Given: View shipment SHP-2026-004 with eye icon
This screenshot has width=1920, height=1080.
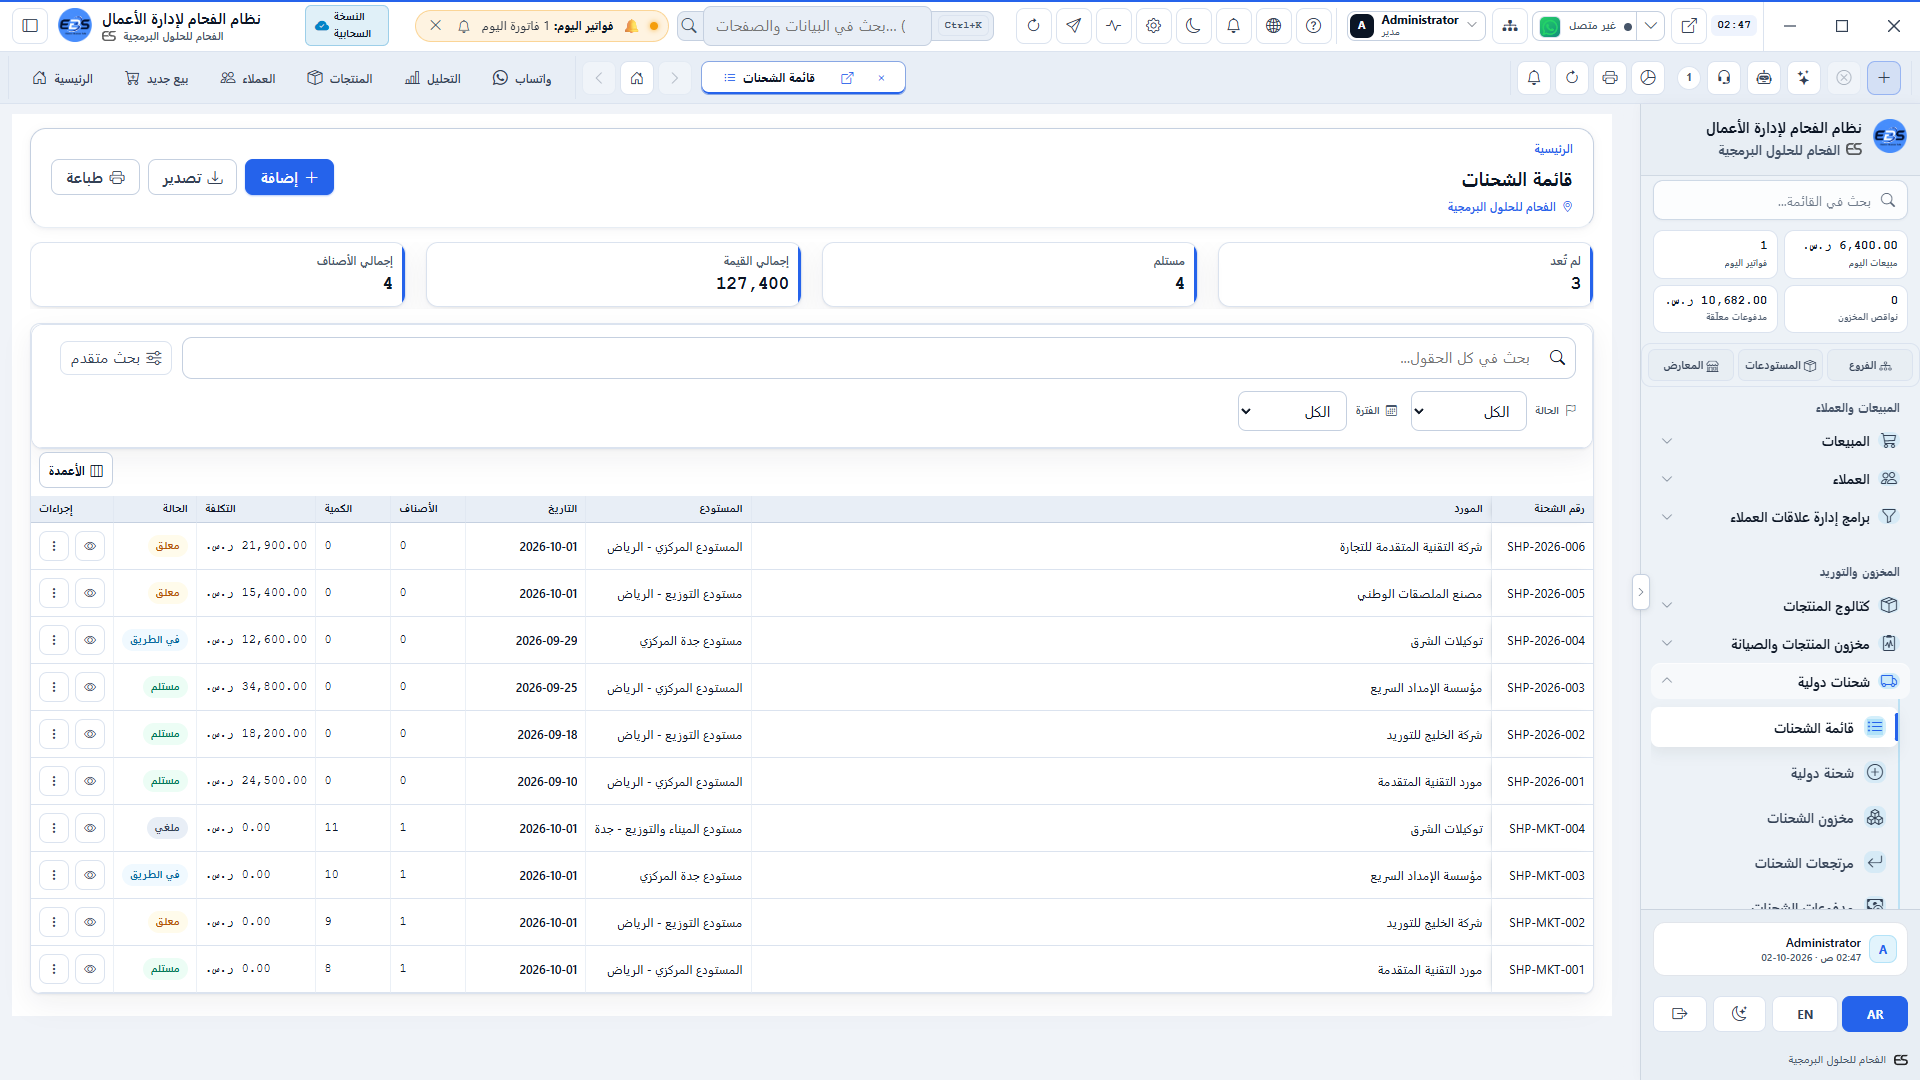Looking at the screenshot, I should pyautogui.click(x=90, y=640).
